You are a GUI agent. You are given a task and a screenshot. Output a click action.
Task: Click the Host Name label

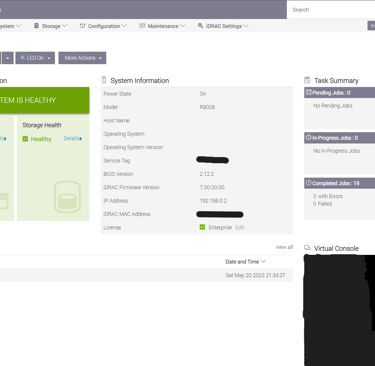point(116,120)
